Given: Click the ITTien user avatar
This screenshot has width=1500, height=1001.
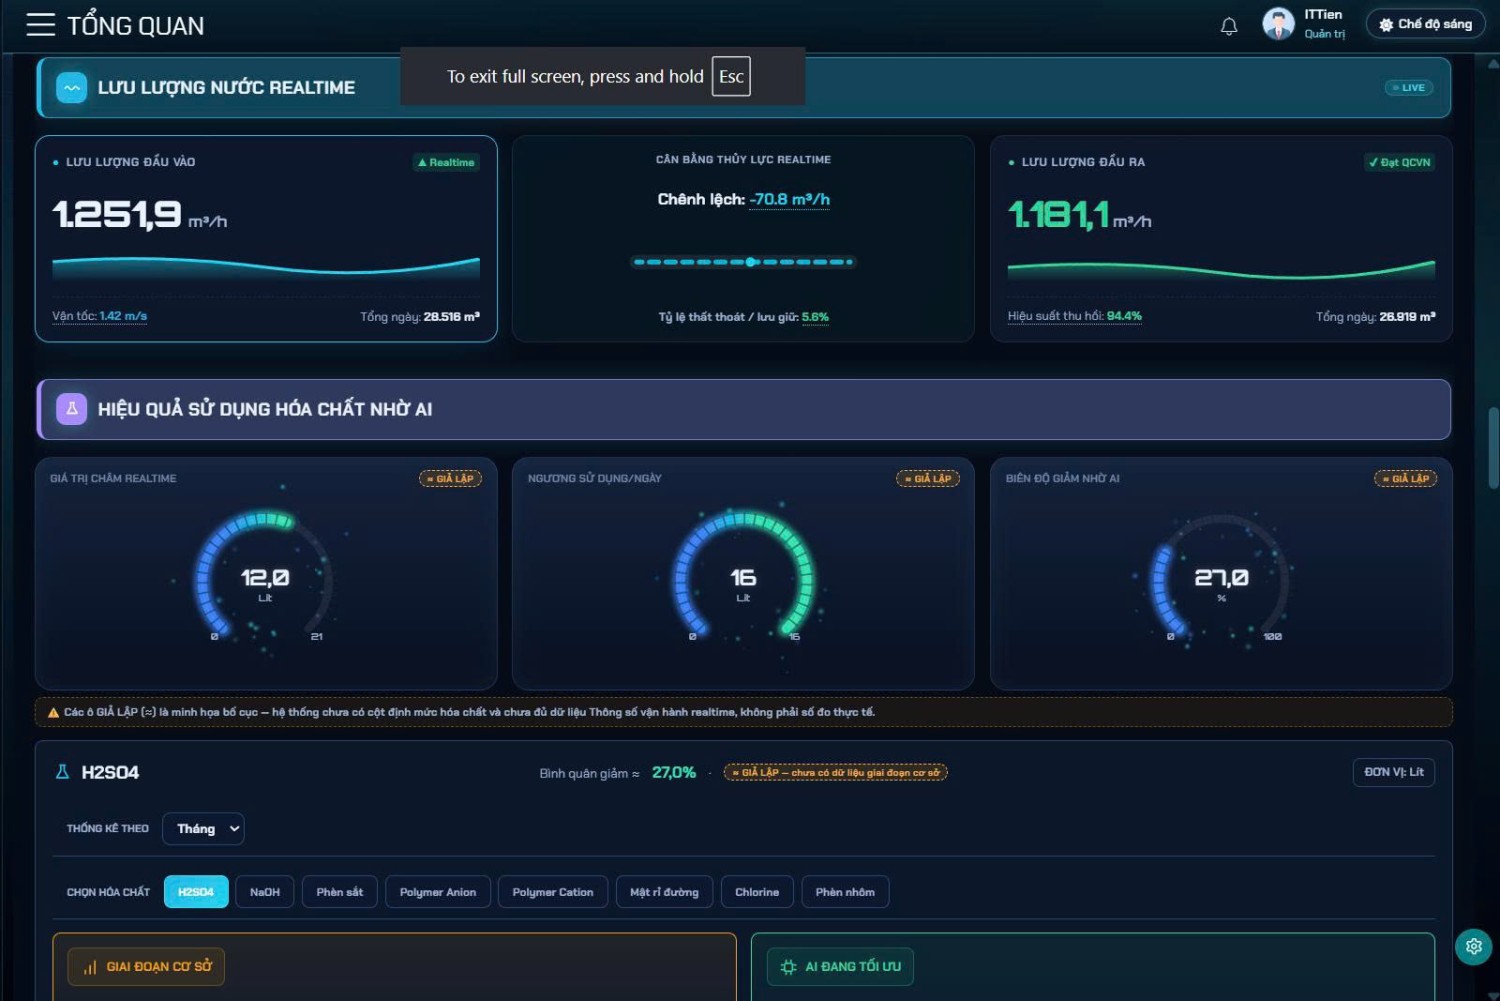Looking at the screenshot, I should 1278,24.
